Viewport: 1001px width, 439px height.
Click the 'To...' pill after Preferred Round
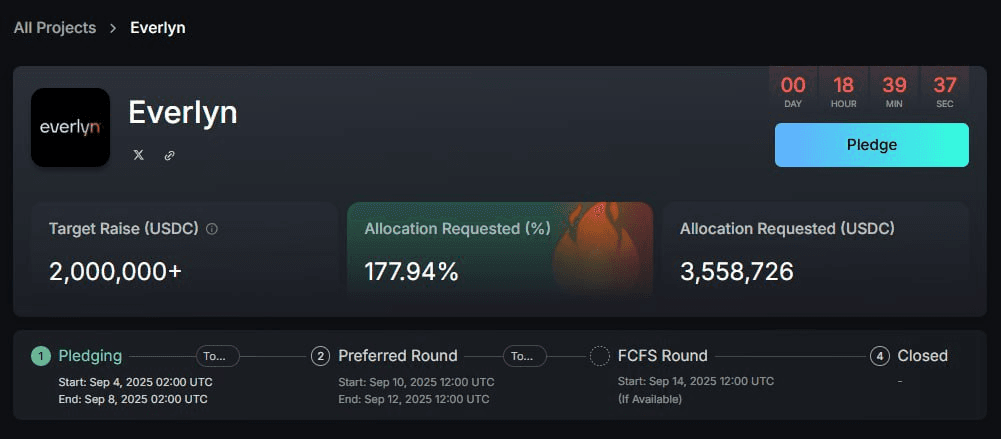tap(525, 356)
